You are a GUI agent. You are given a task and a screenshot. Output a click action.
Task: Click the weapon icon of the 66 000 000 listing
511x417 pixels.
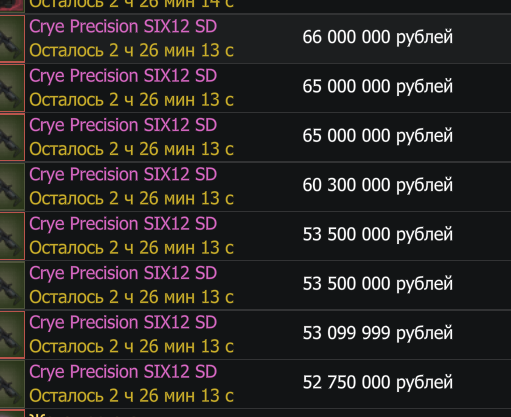click(x=12, y=39)
